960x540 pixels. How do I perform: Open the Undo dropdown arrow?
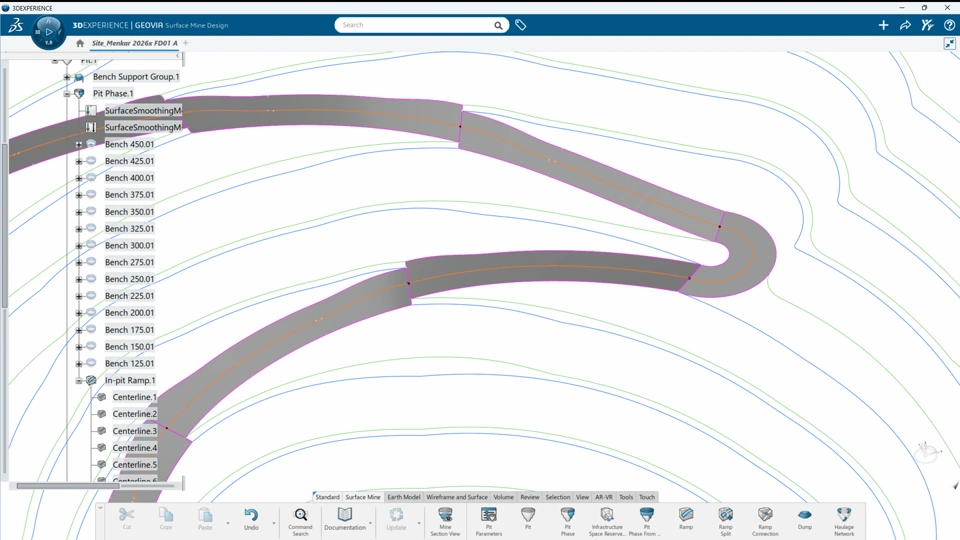click(x=274, y=523)
